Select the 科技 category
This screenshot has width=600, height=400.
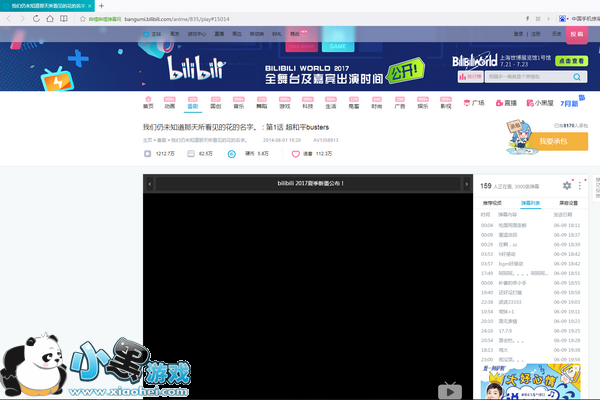tap(308, 103)
